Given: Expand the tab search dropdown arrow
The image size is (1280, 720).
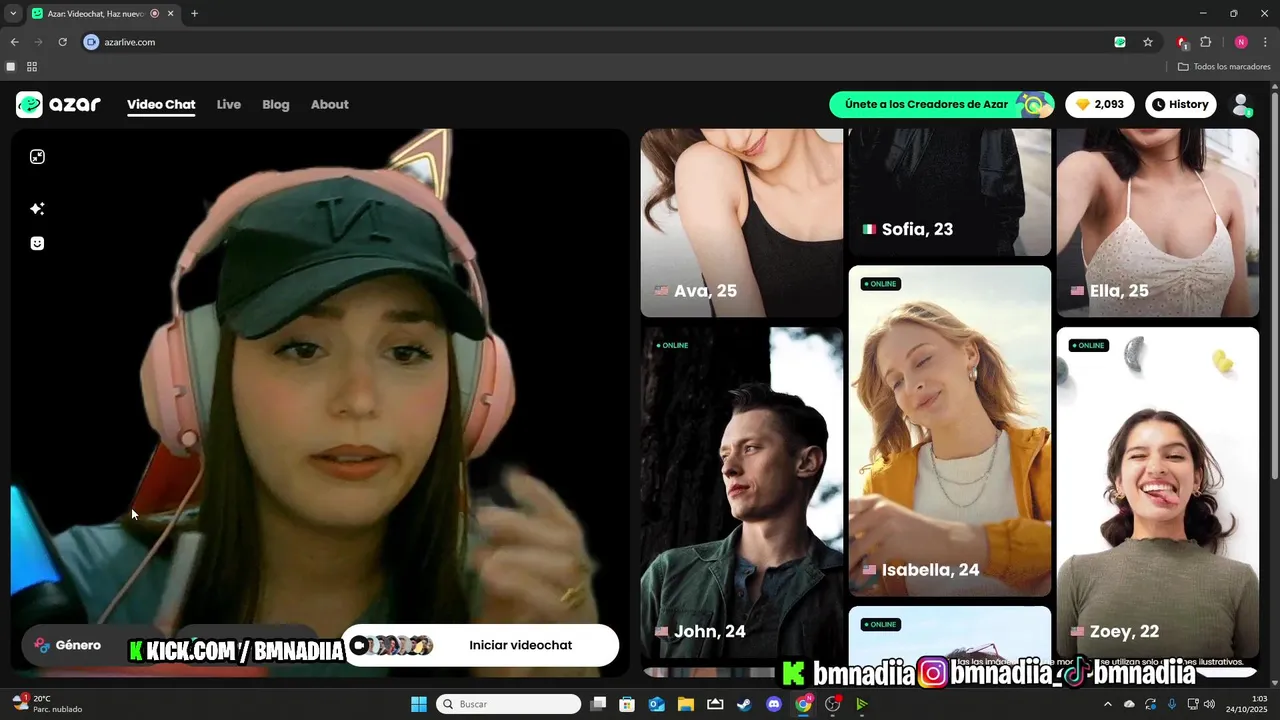Looking at the screenshot, I should tap(12, 14).
